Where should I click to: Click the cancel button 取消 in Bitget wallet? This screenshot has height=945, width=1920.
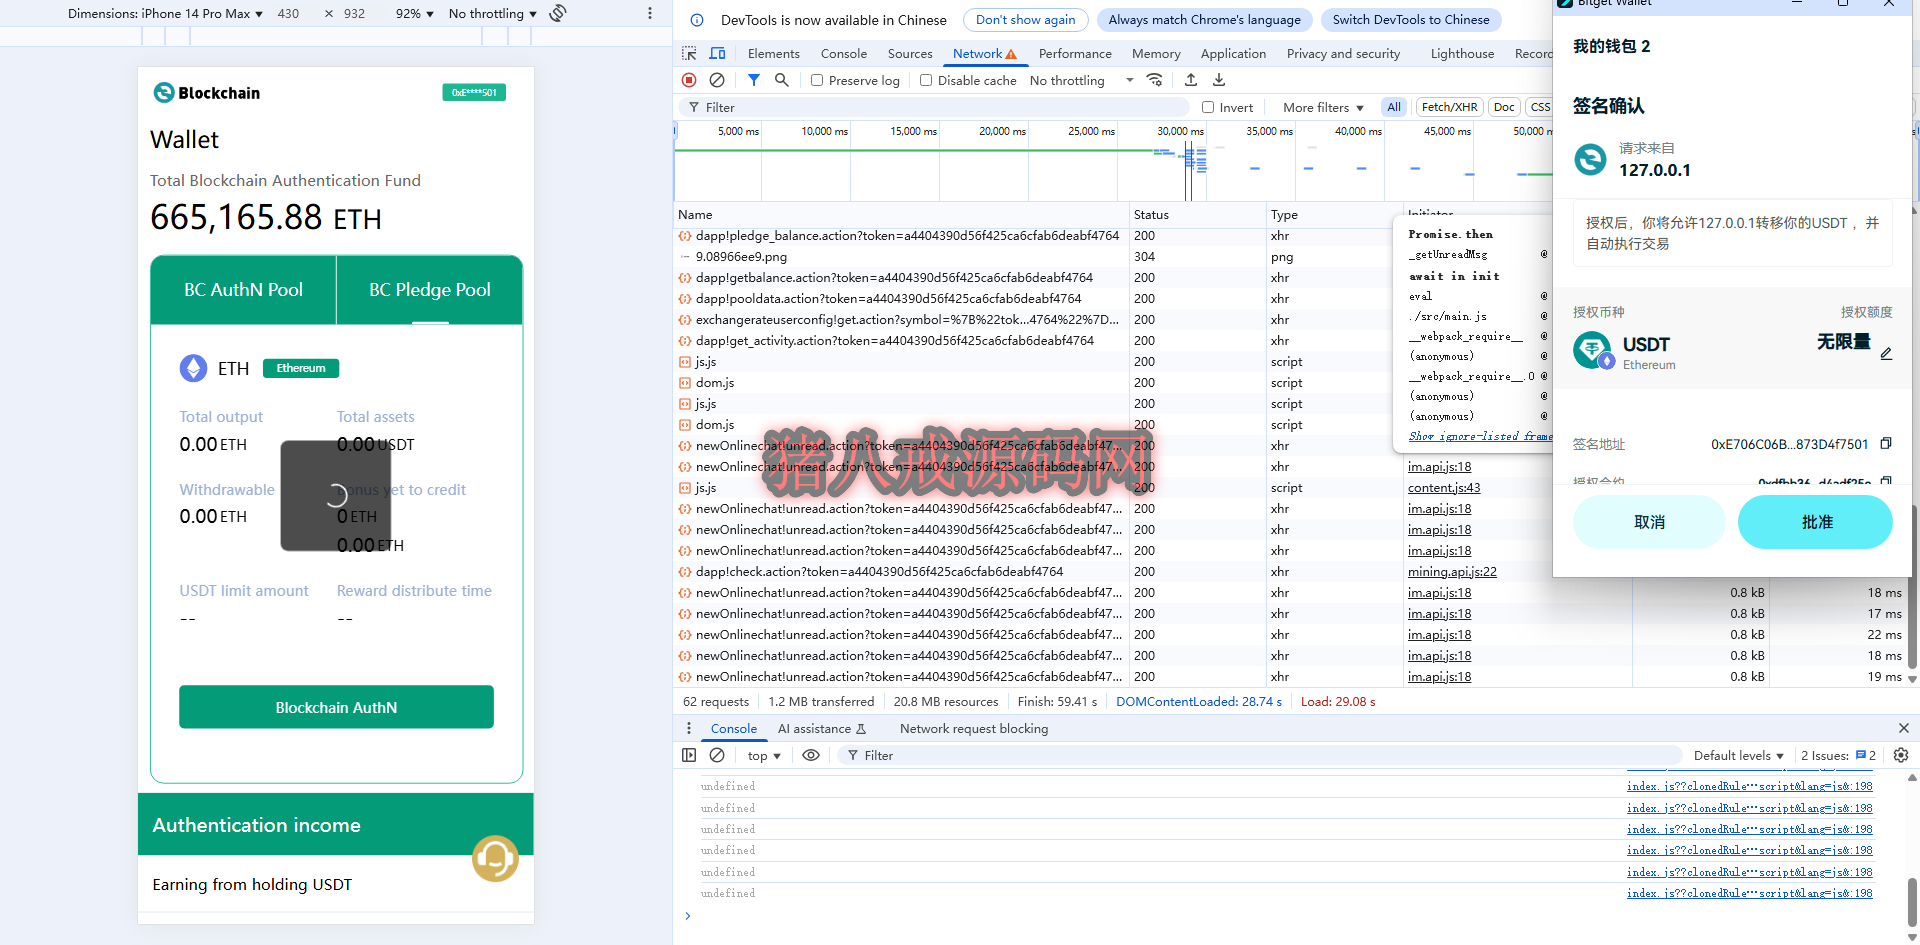(1649, 522)
